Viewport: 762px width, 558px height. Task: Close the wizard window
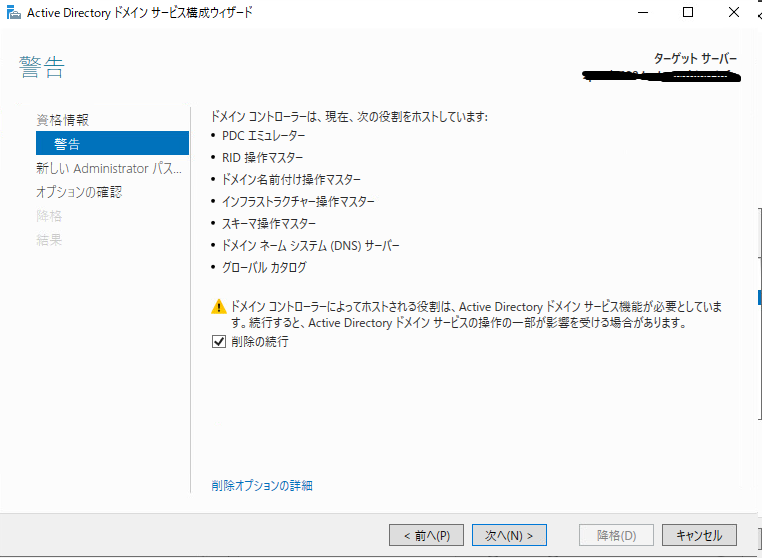(734, 13)
